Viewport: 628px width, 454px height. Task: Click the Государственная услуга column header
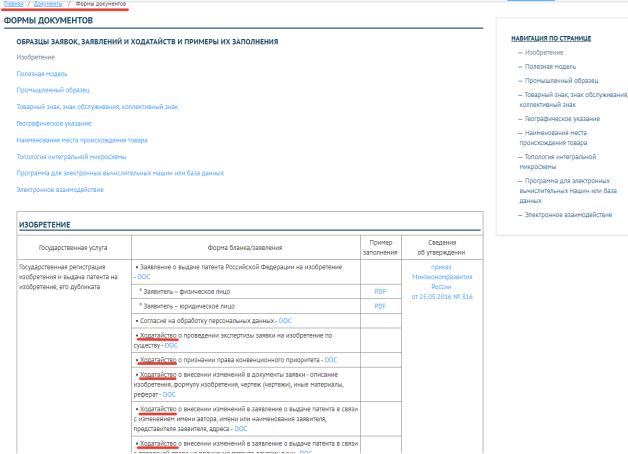point(73,247)
